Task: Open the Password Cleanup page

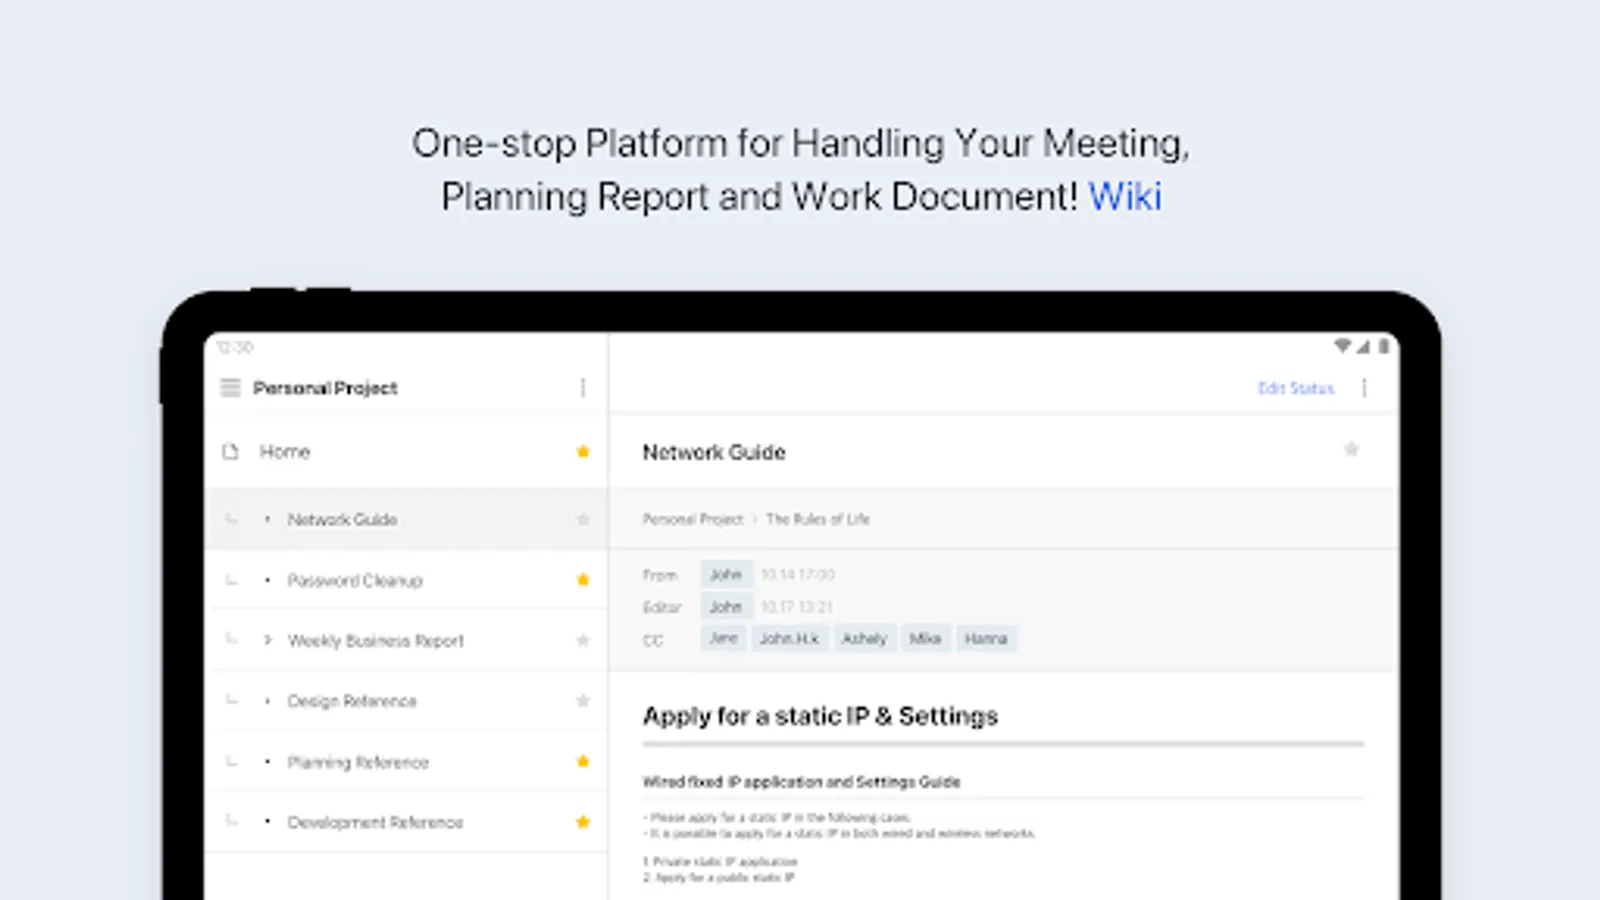Action: pyautogui.click(x=355, y=580)
